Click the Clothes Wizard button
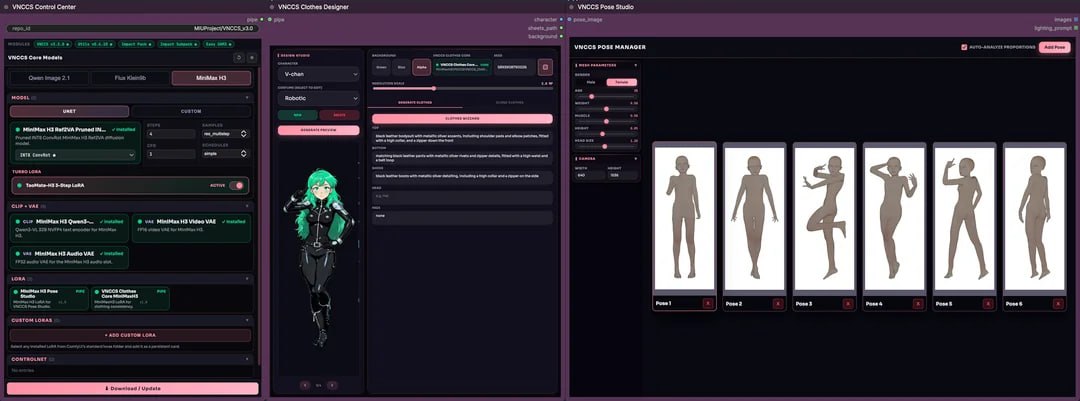This screenshot has height=401, width=1080. (x=460, y=119)
